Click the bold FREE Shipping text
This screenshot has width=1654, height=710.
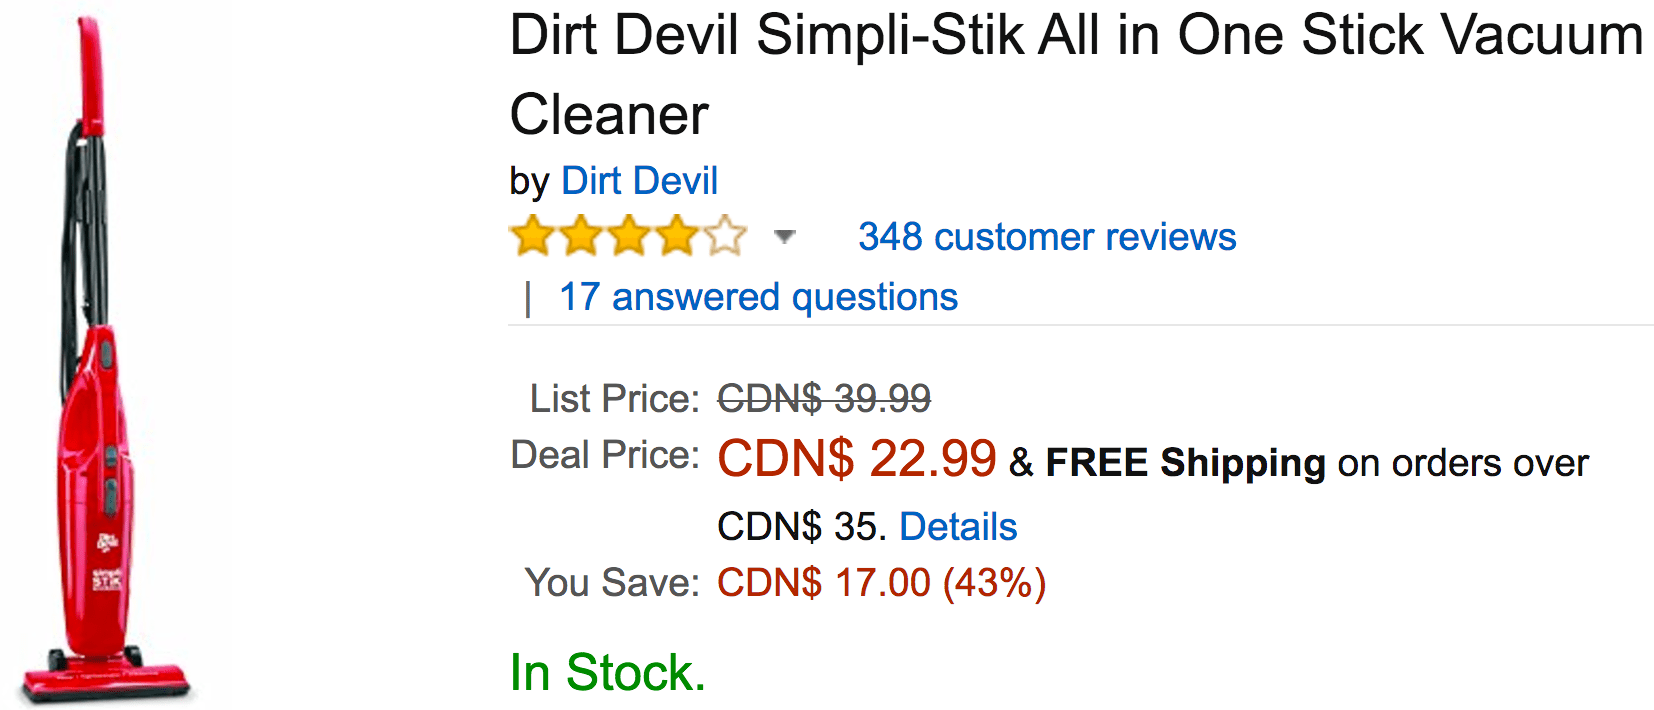1185,463
